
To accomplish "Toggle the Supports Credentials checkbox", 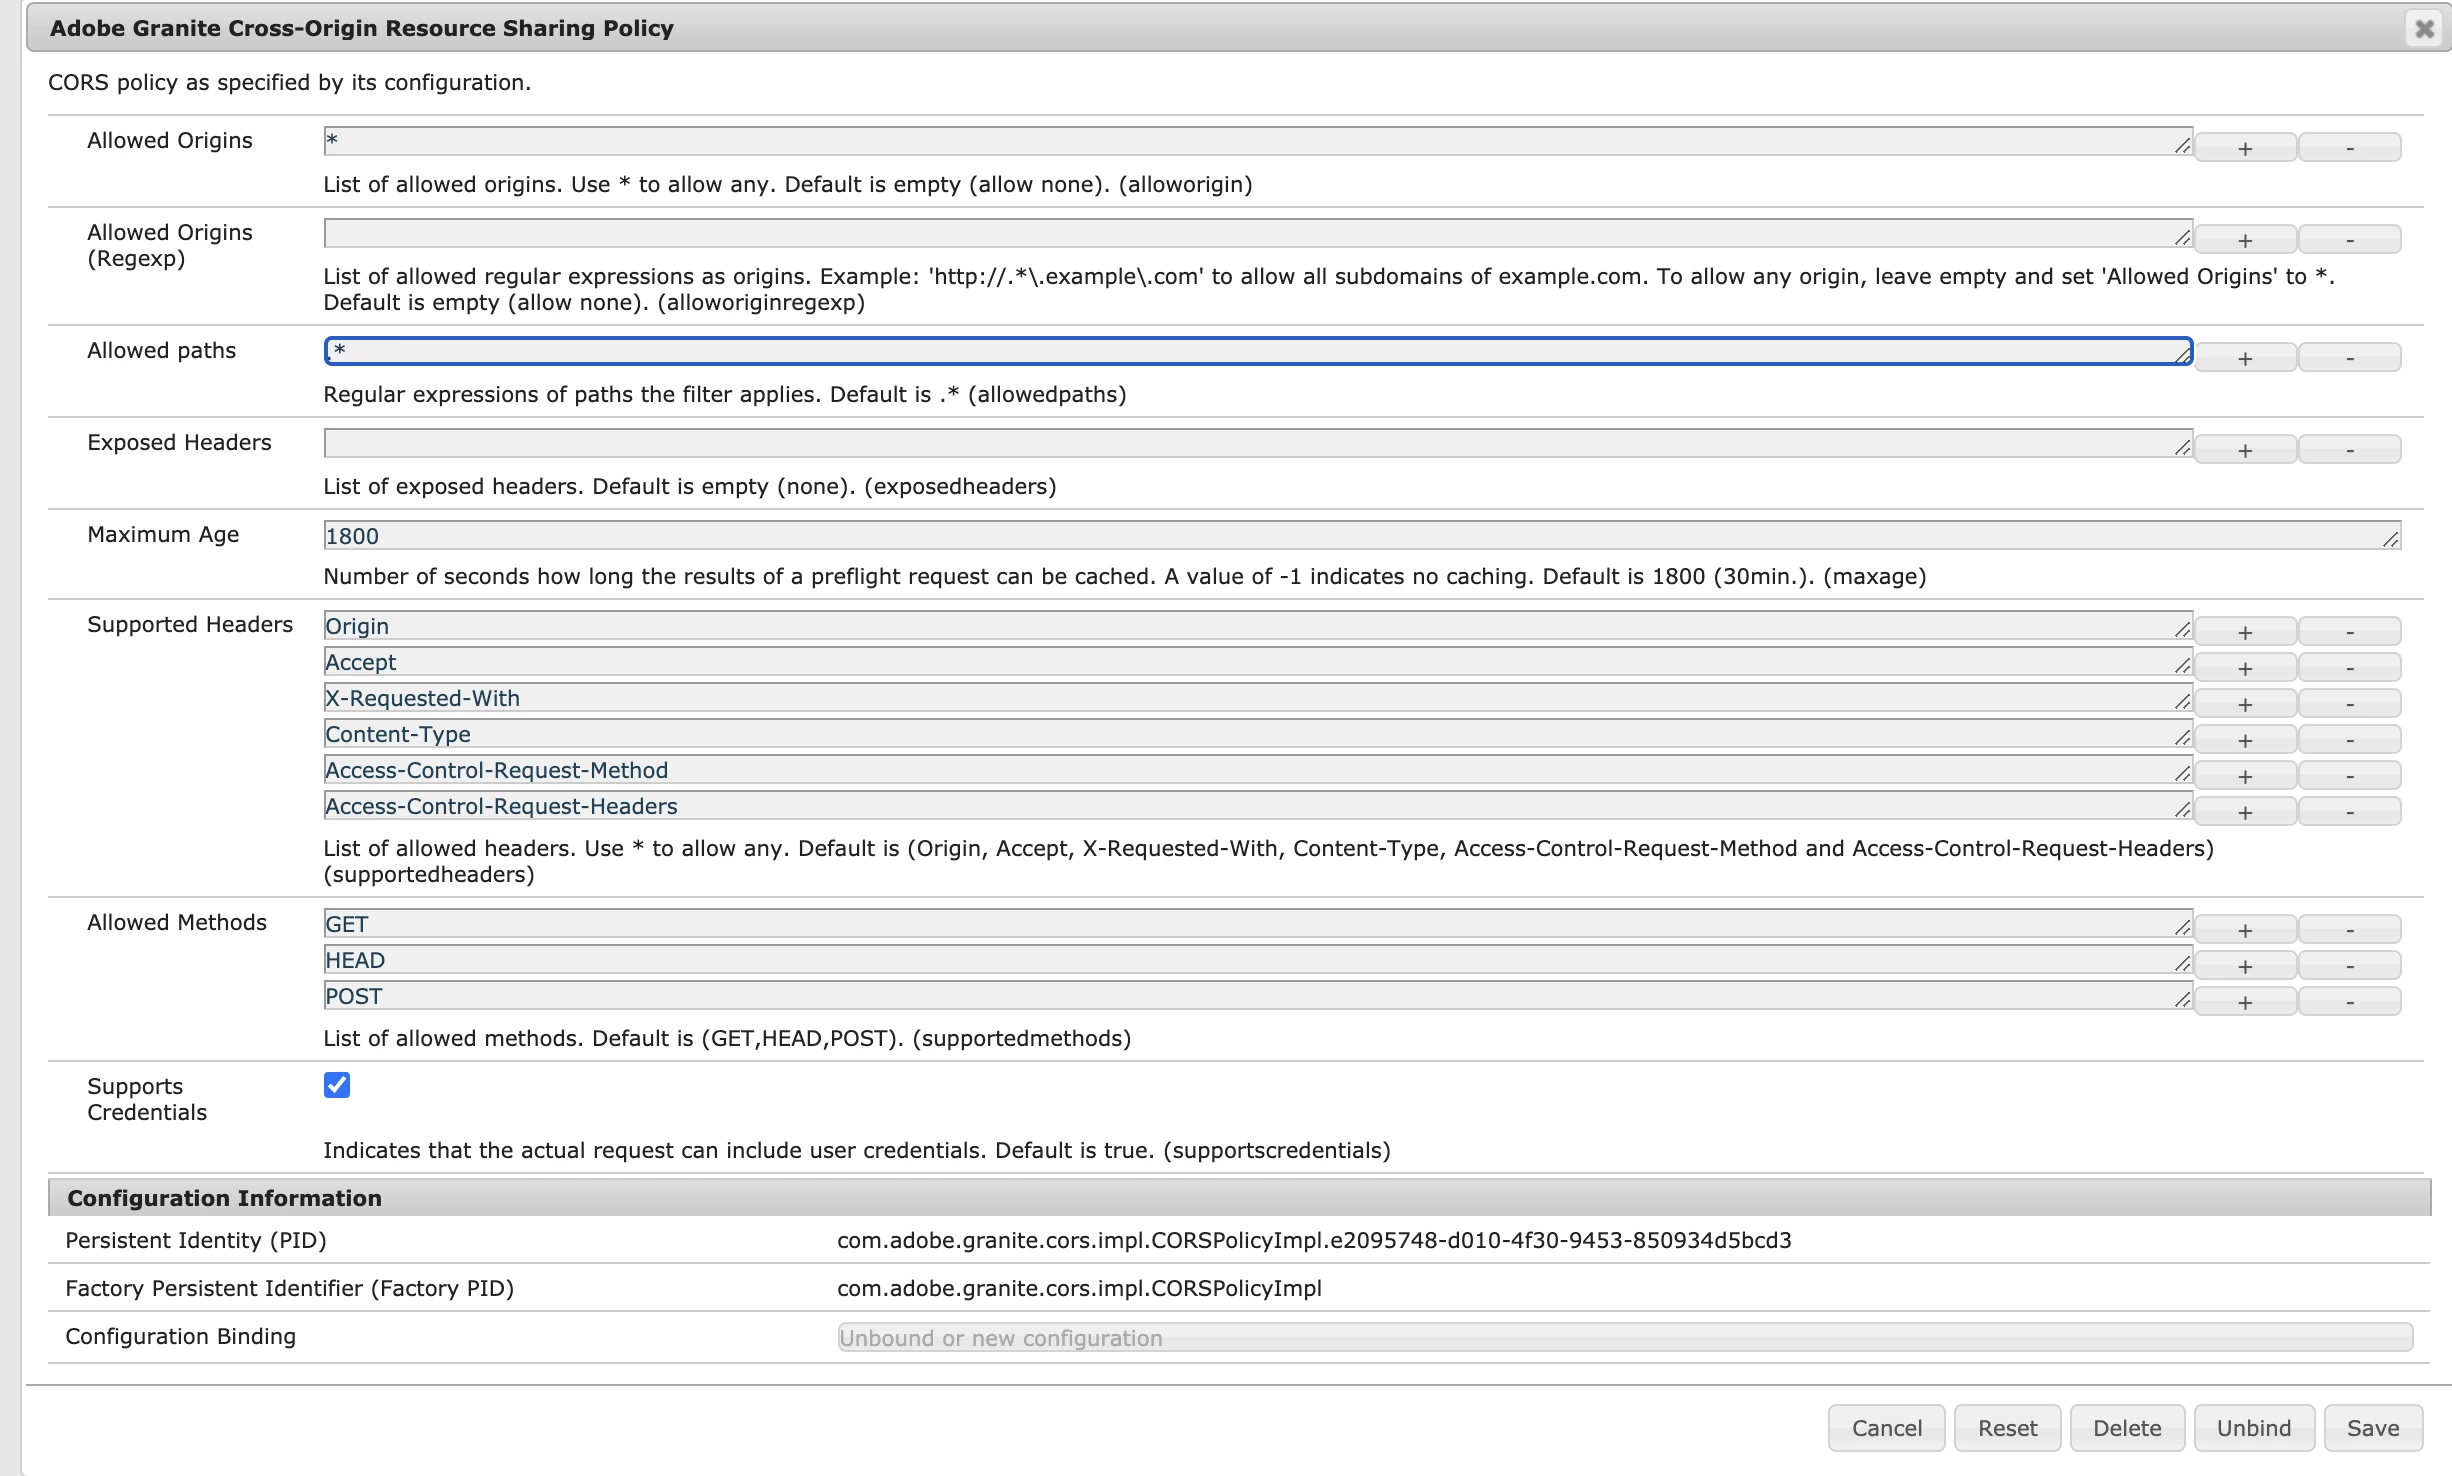I will (337, 1085).
